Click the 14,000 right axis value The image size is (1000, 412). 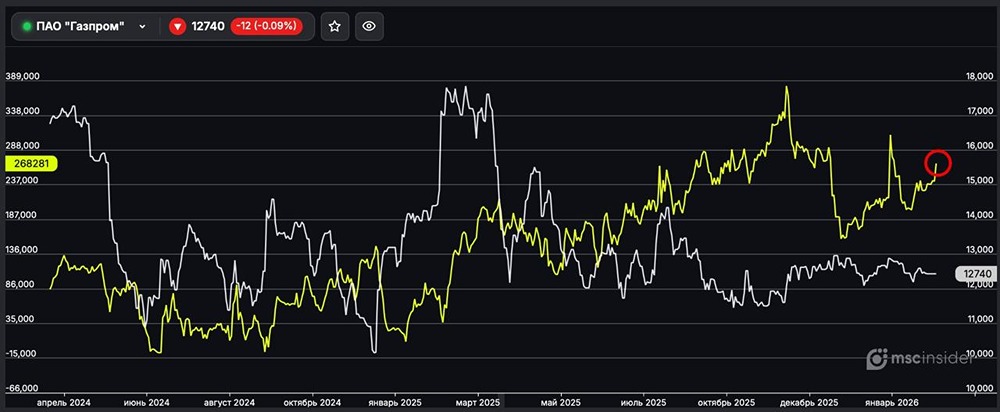978,216
